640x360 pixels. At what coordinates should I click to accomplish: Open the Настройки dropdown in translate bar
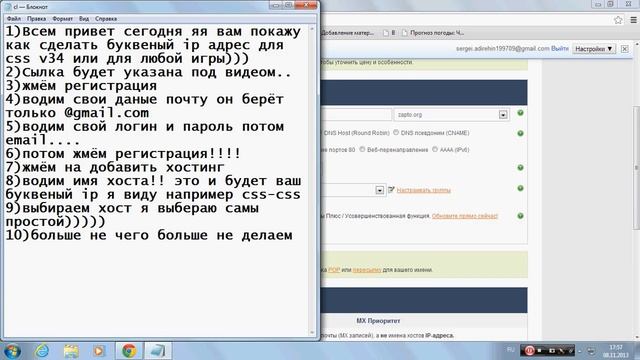coord(593,49)
